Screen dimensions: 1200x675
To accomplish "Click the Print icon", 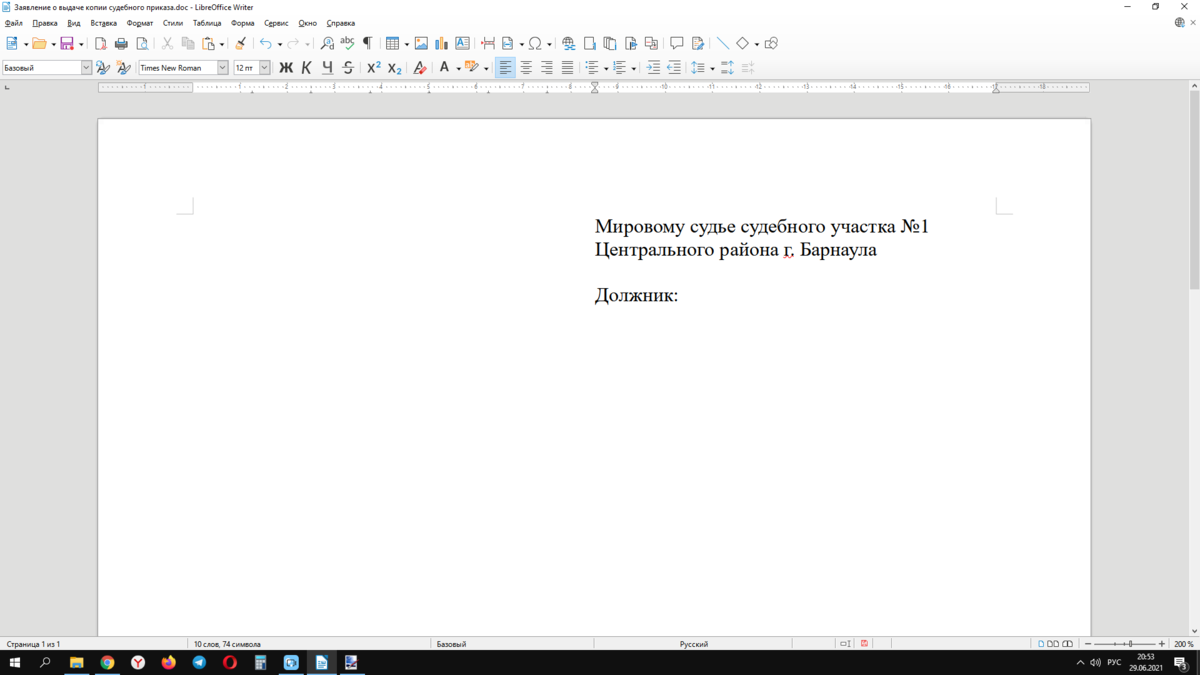I will coord(121,44).
